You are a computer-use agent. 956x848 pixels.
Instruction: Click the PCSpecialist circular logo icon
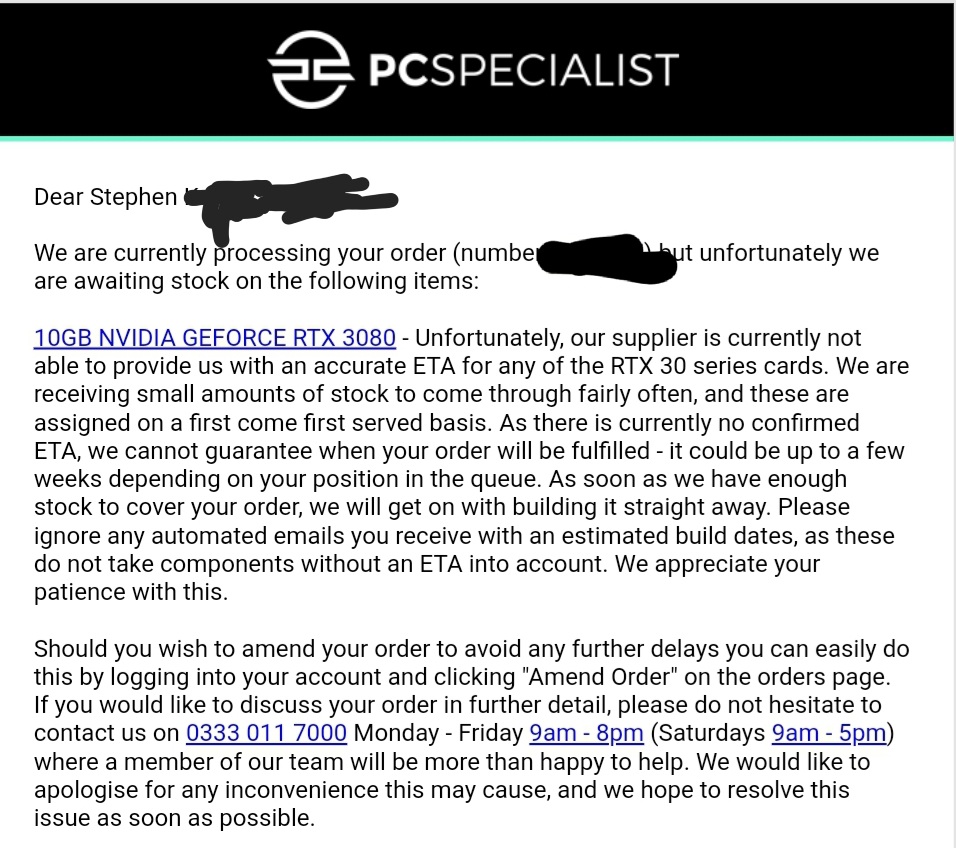point(311,69)
